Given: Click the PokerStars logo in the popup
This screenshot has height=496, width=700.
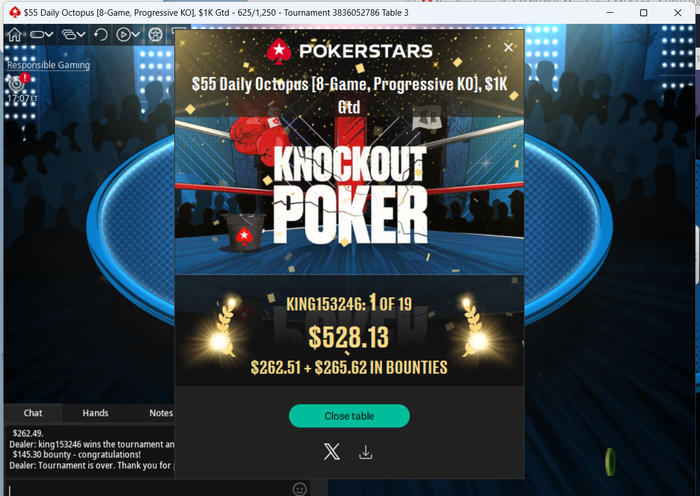Looking at the screenshot, I should coord(350,51).
